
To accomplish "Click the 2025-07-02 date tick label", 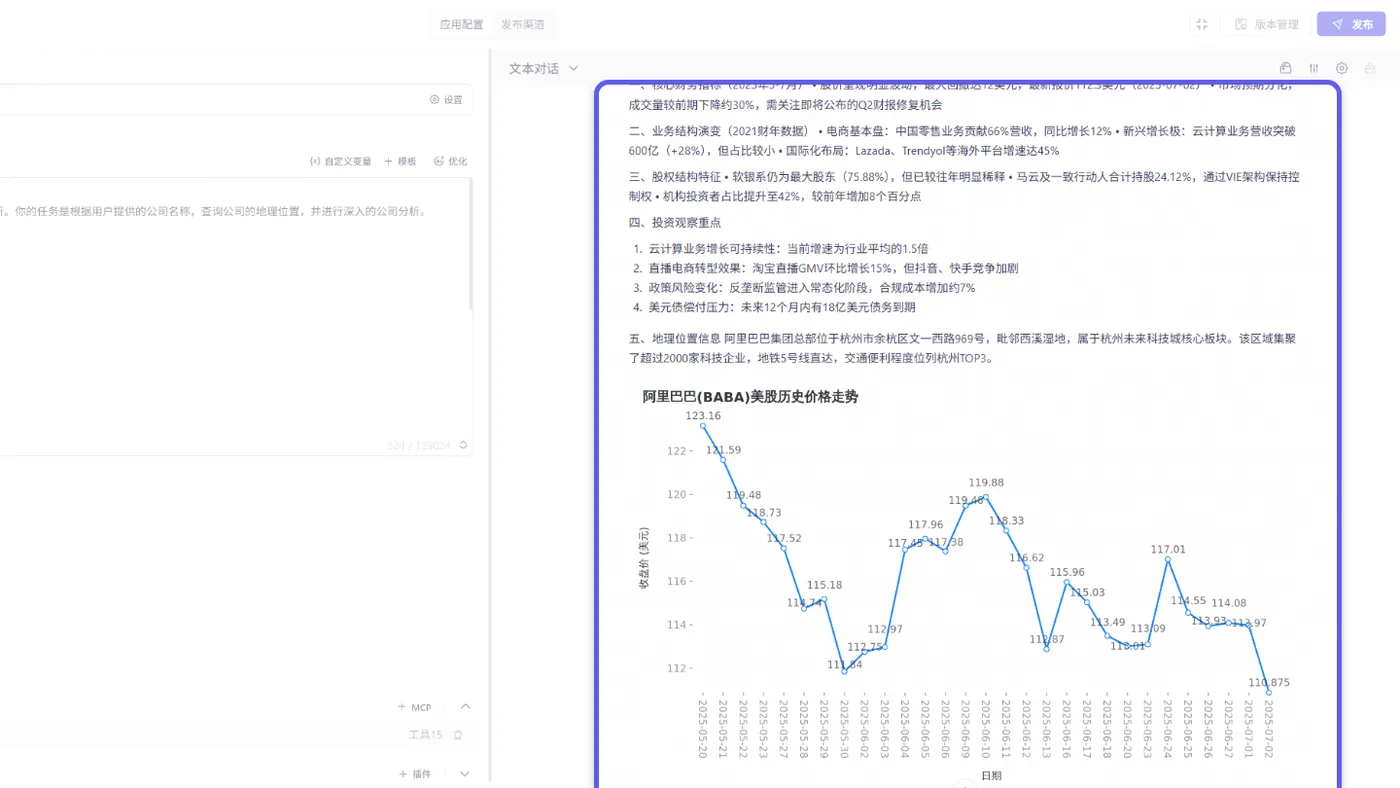I will tap(1269, 727).
